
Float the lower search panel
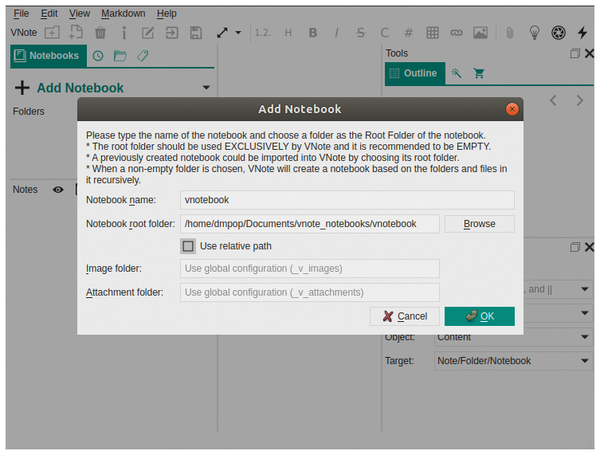coord(575,247)
